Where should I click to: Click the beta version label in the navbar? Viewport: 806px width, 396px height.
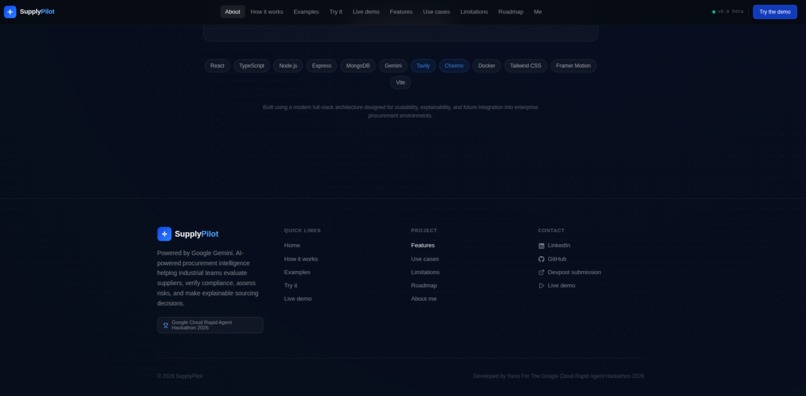pos(730,12)
